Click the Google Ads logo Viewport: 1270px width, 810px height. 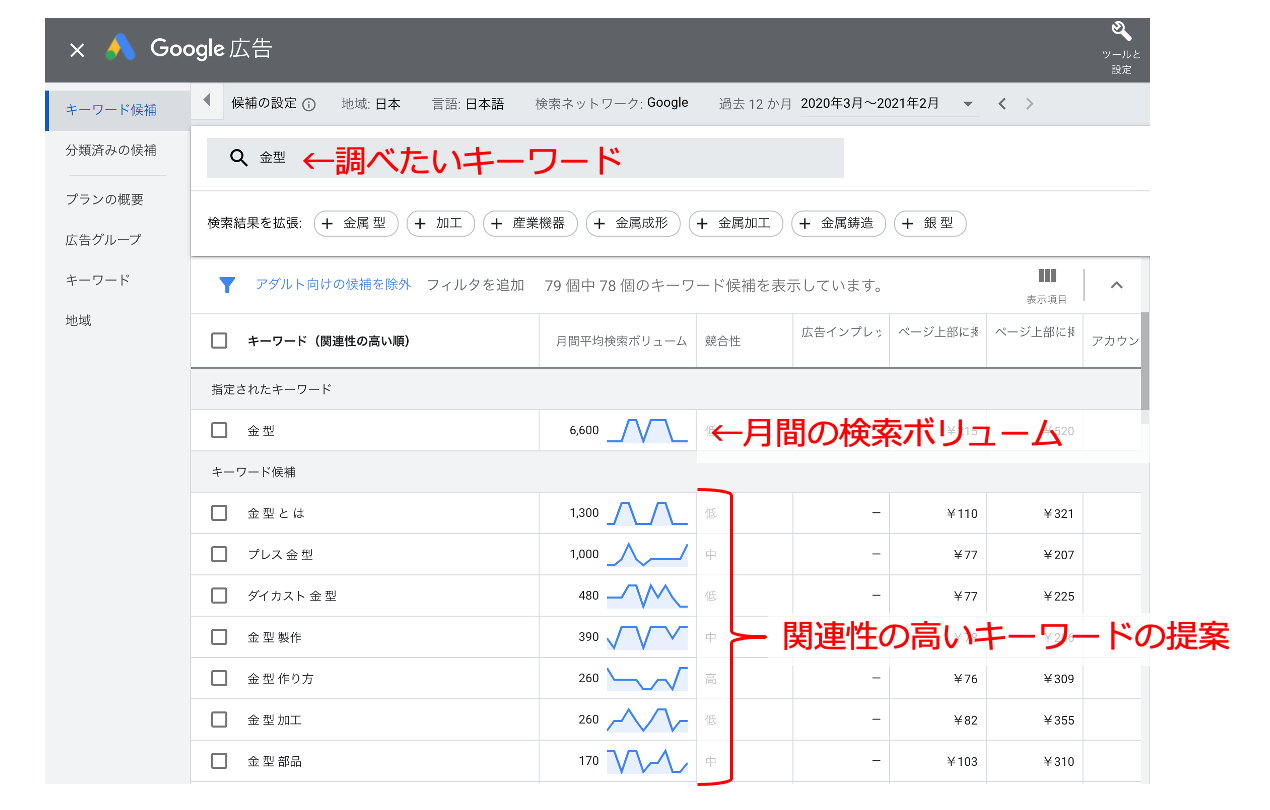pyautogui.click(x=120, y=48)
